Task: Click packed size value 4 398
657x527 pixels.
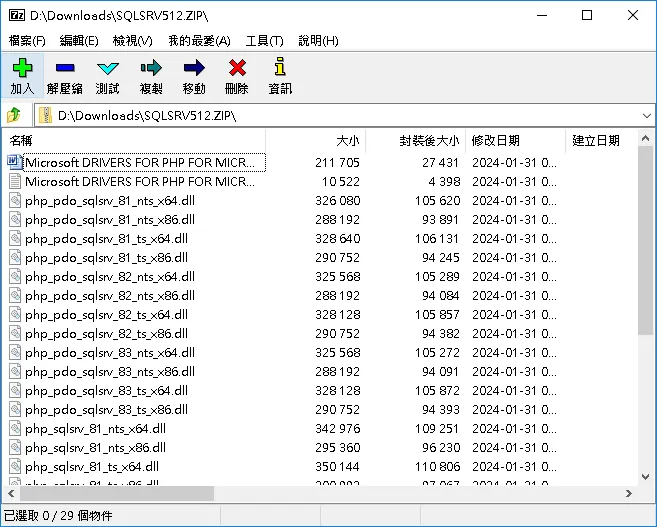Action: click(444, 181)
